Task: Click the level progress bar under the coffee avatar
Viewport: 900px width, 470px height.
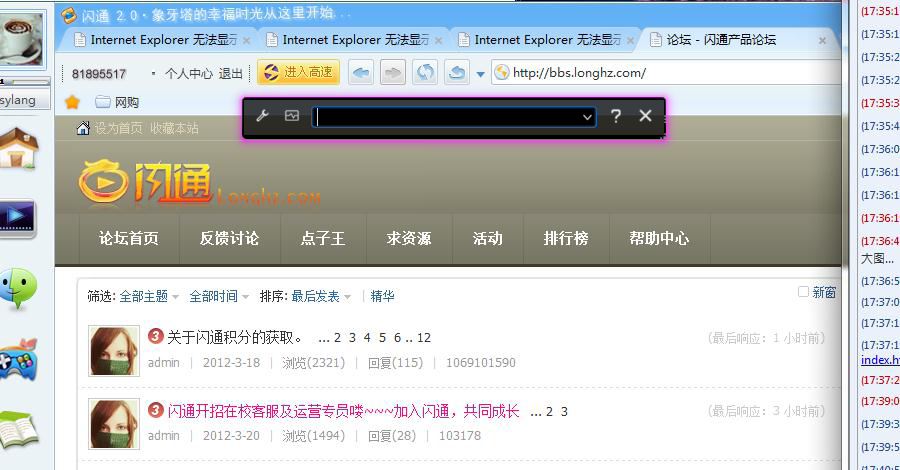Action: coord(25,82)
